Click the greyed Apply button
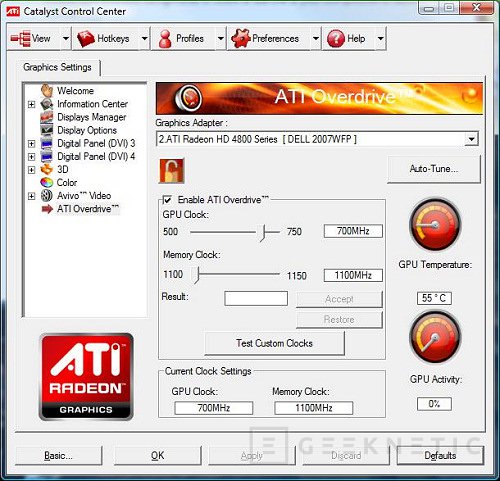 pos(252,455)
